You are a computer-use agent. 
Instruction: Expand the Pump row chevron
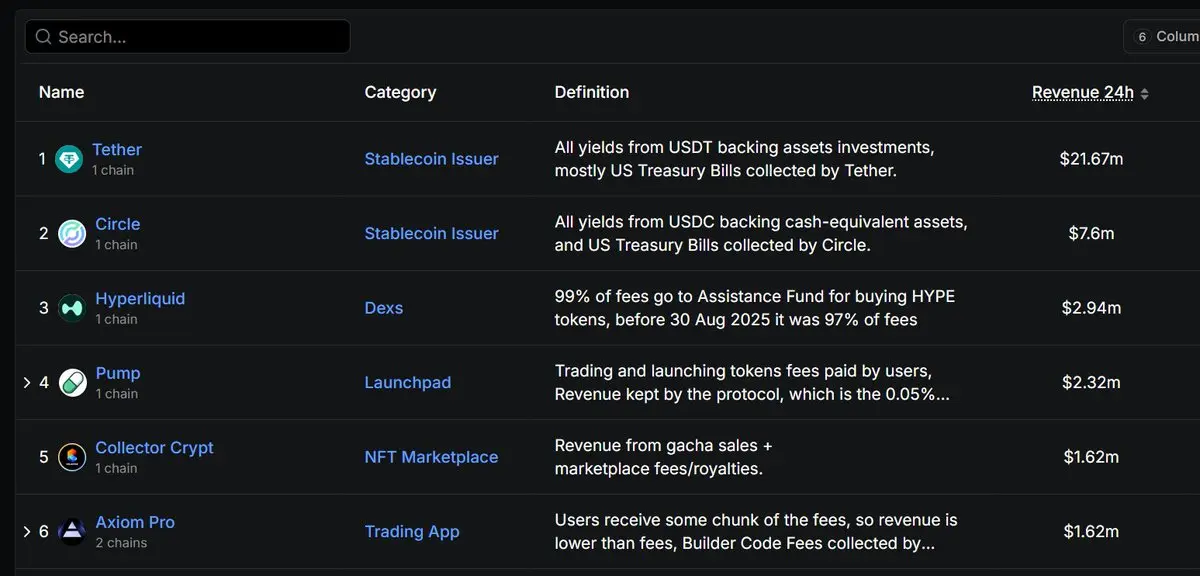point(27,383)
